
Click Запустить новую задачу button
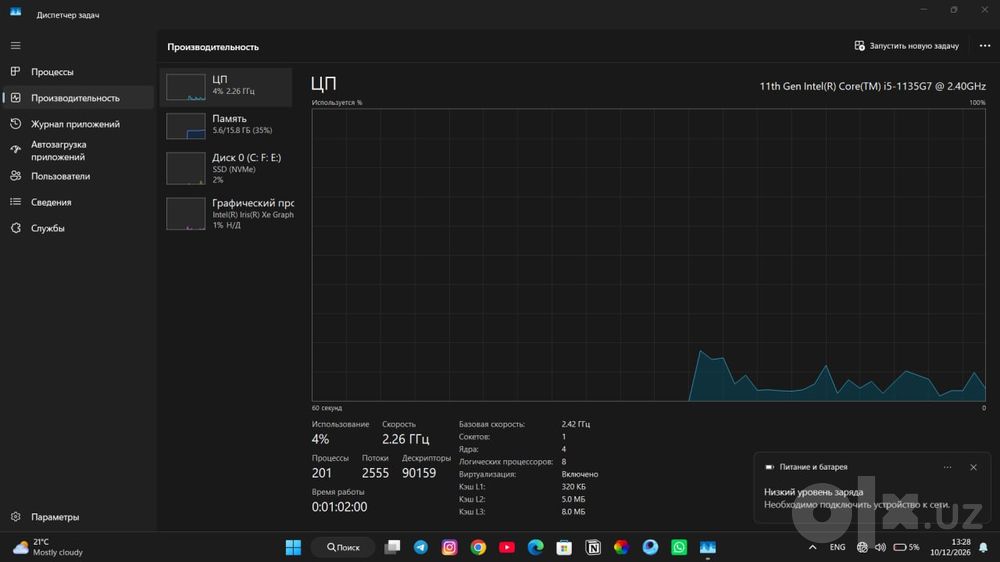pyautogui.click(x=906, y=46)
